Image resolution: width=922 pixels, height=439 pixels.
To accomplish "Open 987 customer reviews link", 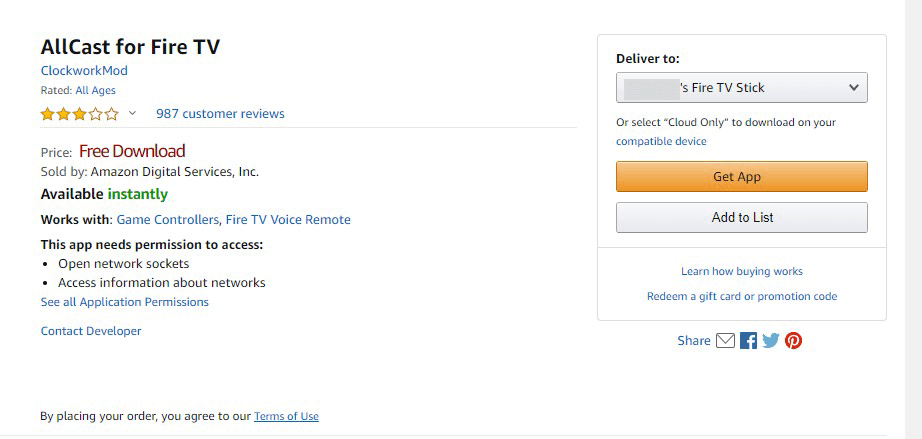I will click(x=220, y=113).
